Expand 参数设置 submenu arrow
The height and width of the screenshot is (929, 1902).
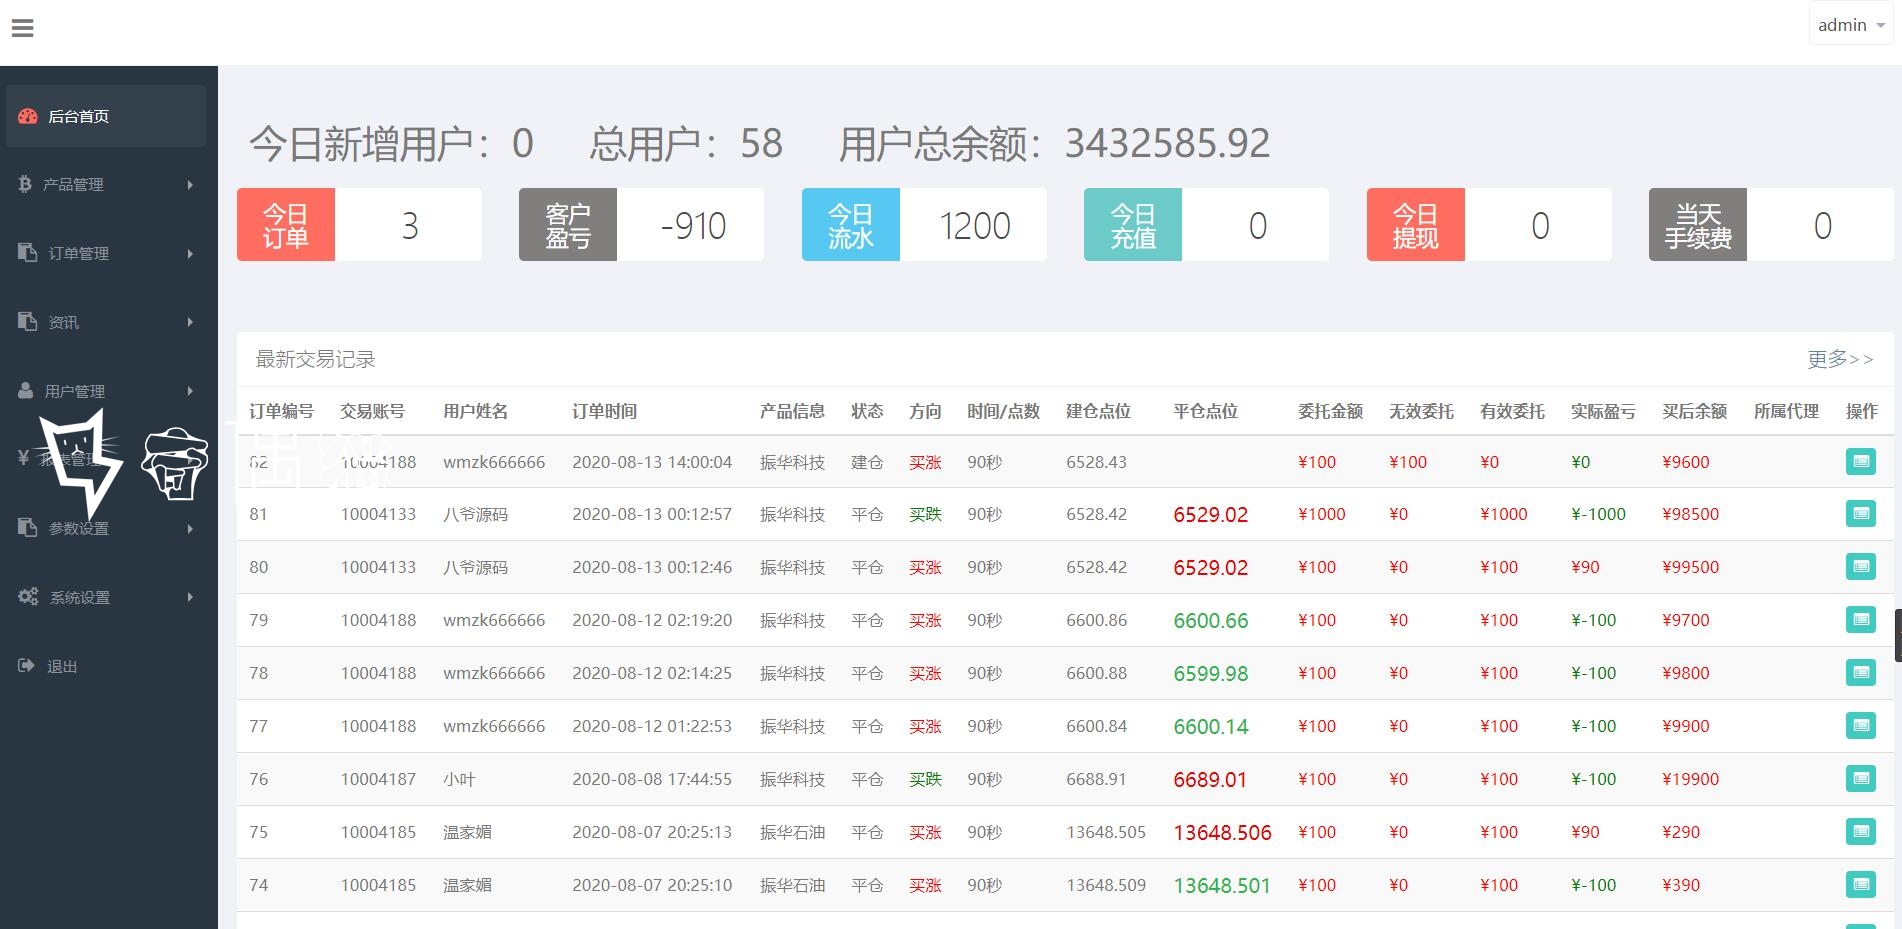pos(190,528)
